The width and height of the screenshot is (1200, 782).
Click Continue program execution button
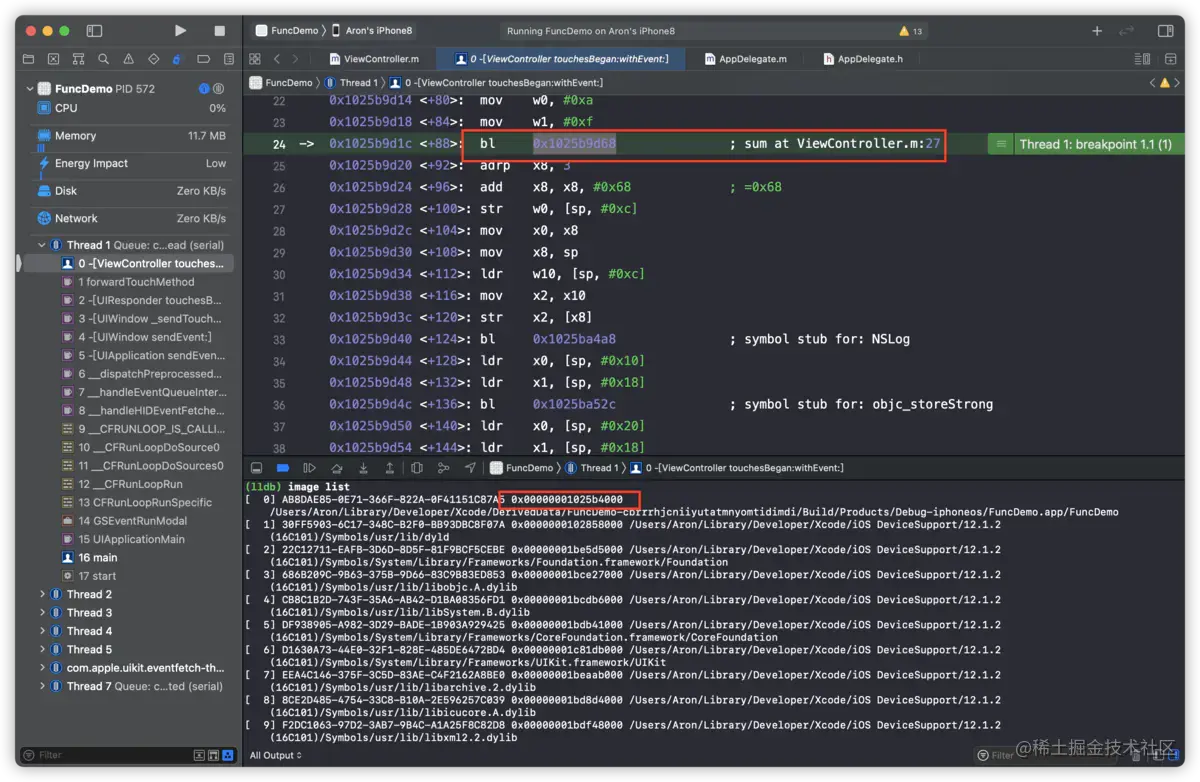point(309,468)
